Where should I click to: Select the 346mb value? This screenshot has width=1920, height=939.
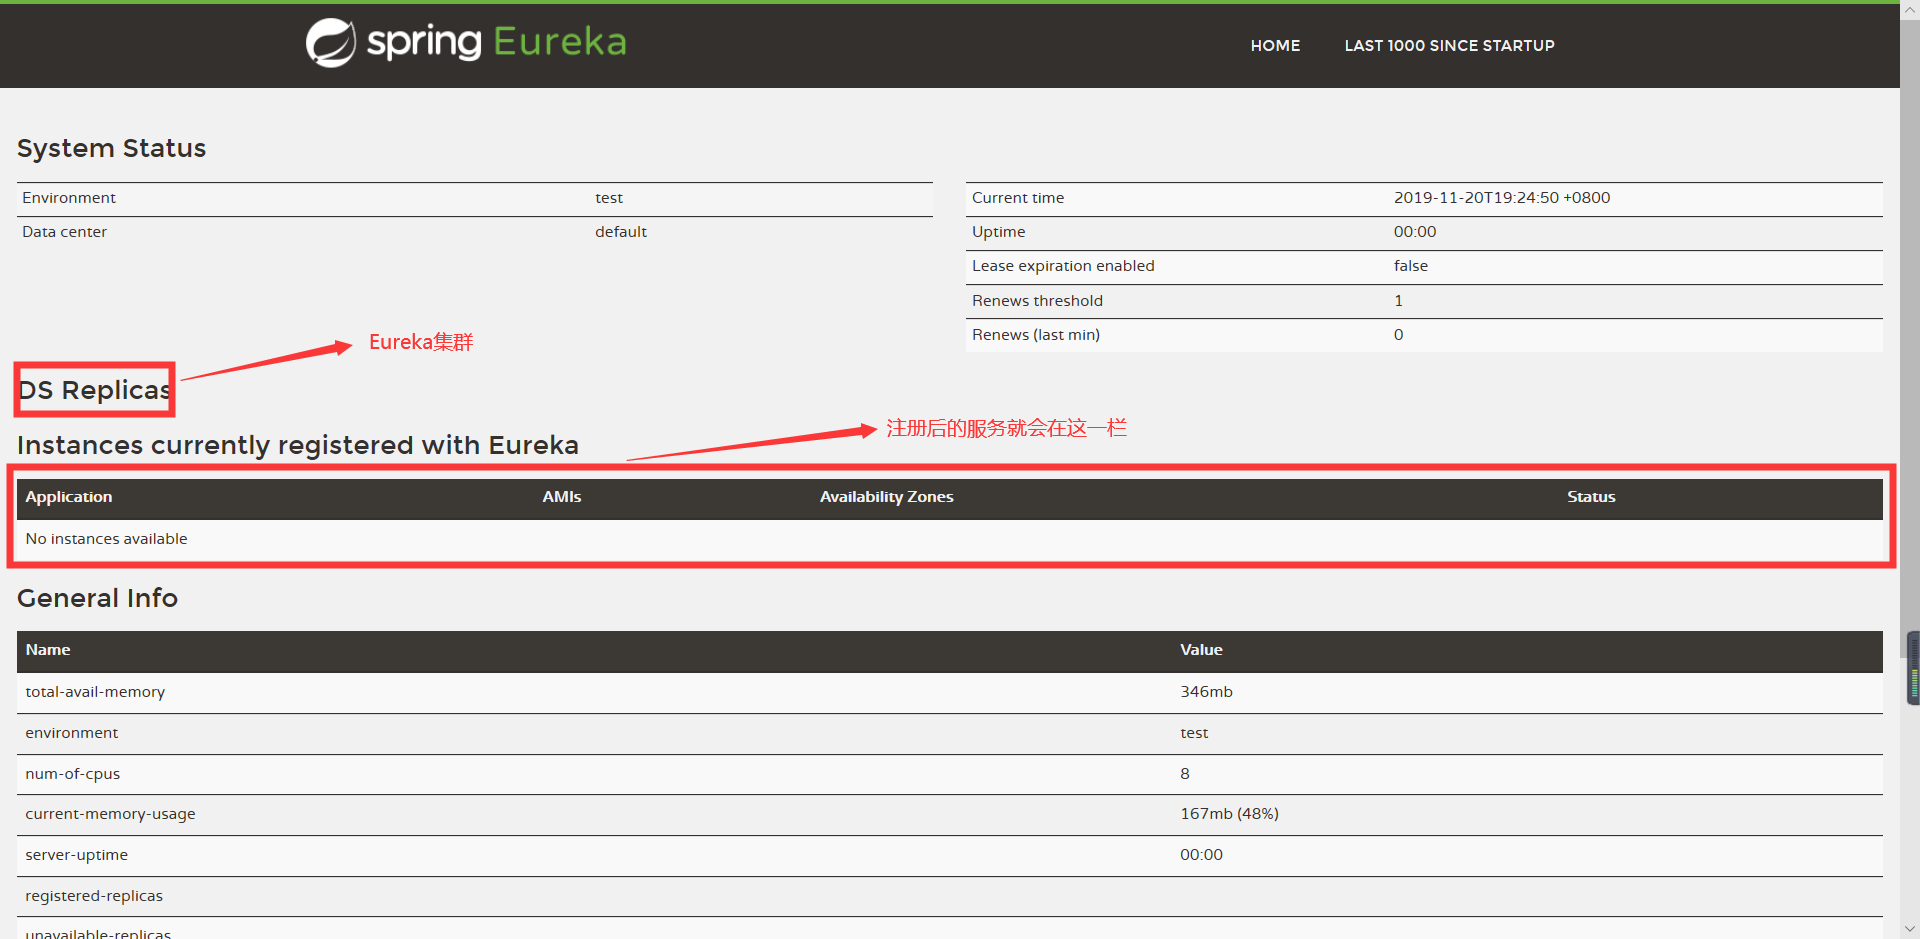(1206, 692)
